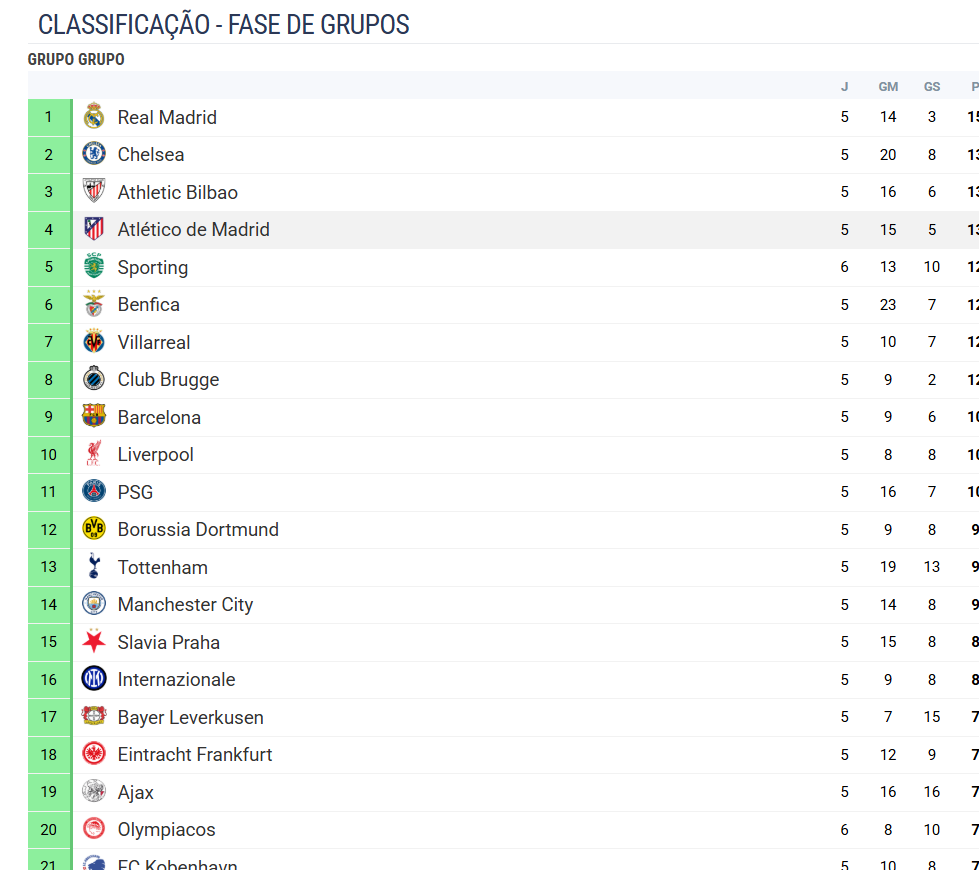
Task: Click the Borussia Dortmund BVB logo
Action: click(x=94, y=529)
